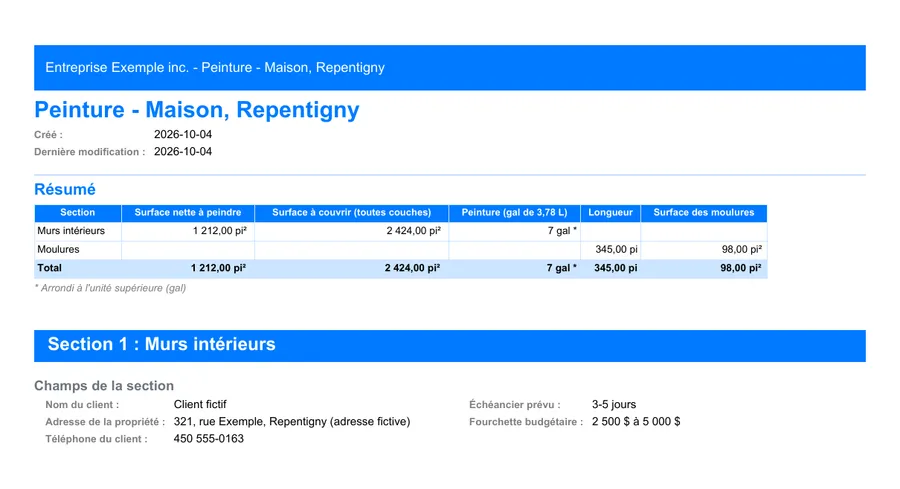The height and width of the screenshot is (489, 900).
Task: Click '98,00 pi²' in the Total row
Action: [x=741, y=268]
